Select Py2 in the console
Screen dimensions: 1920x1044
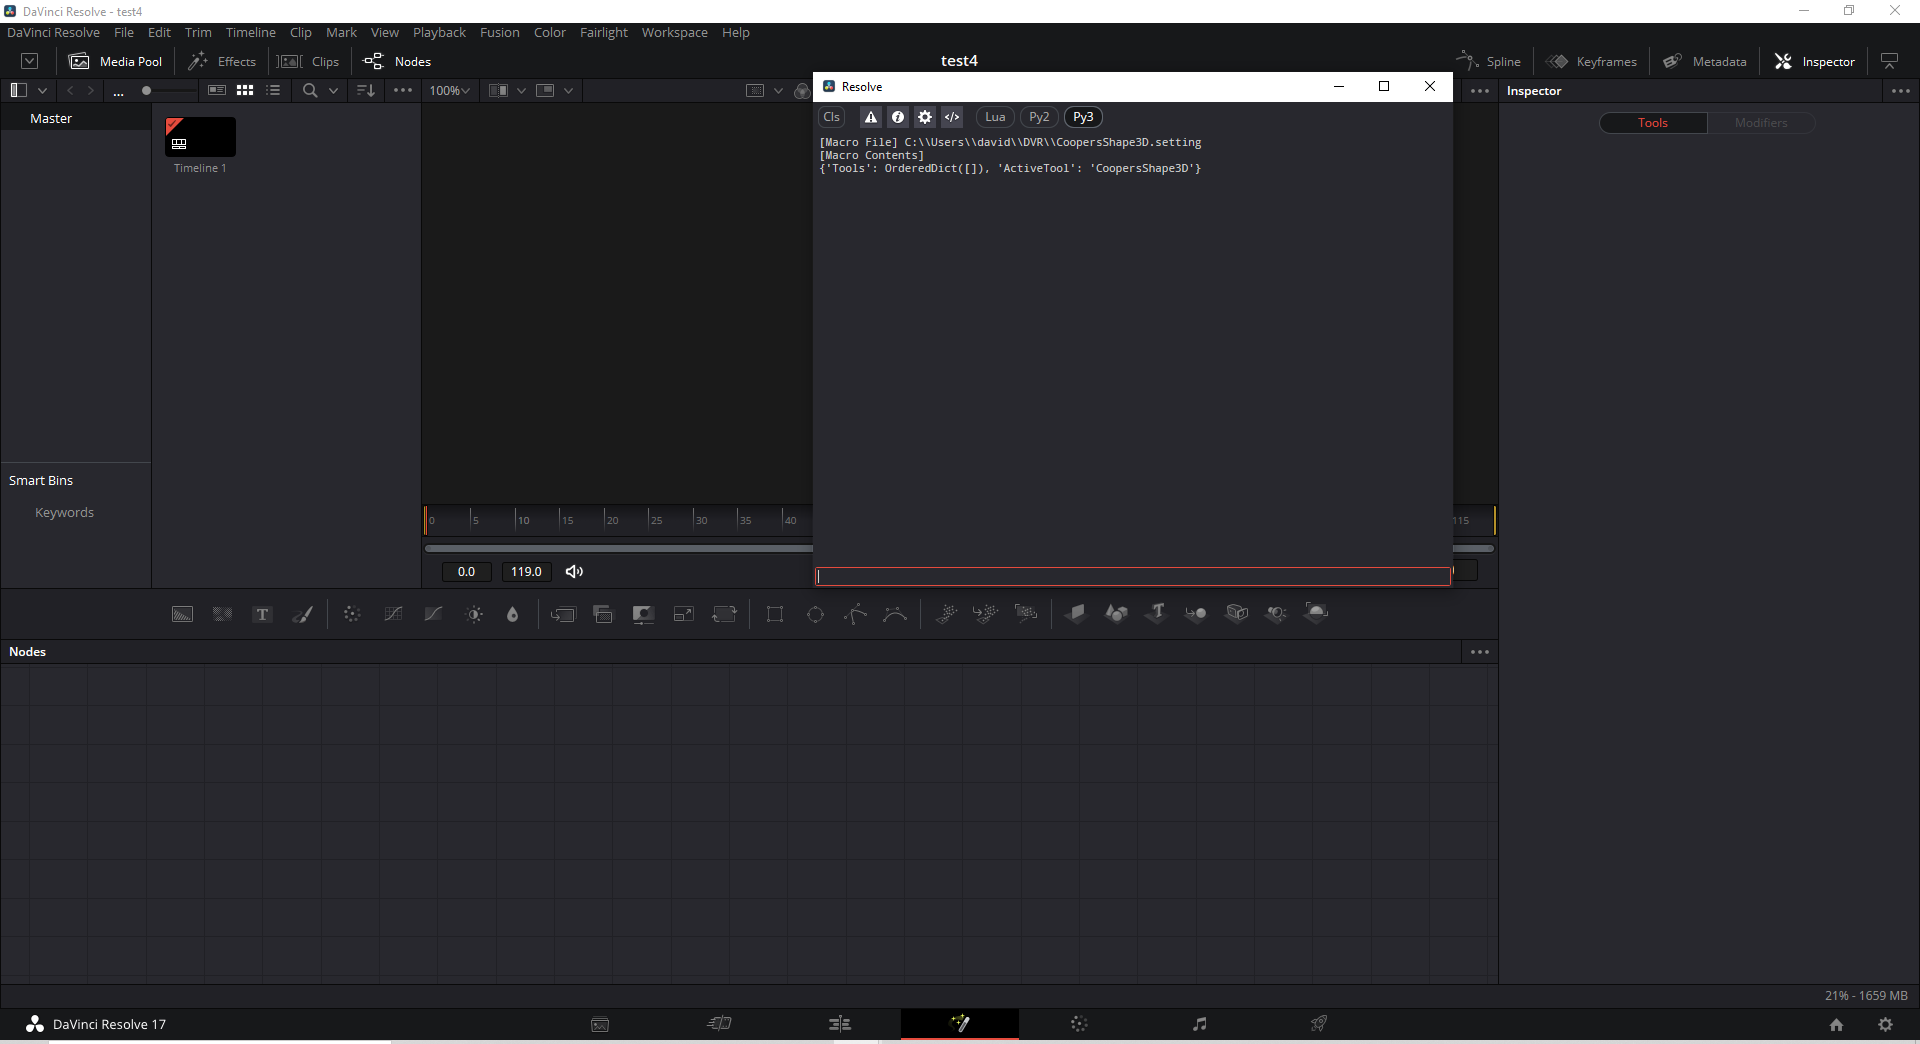coord(1039,117)
